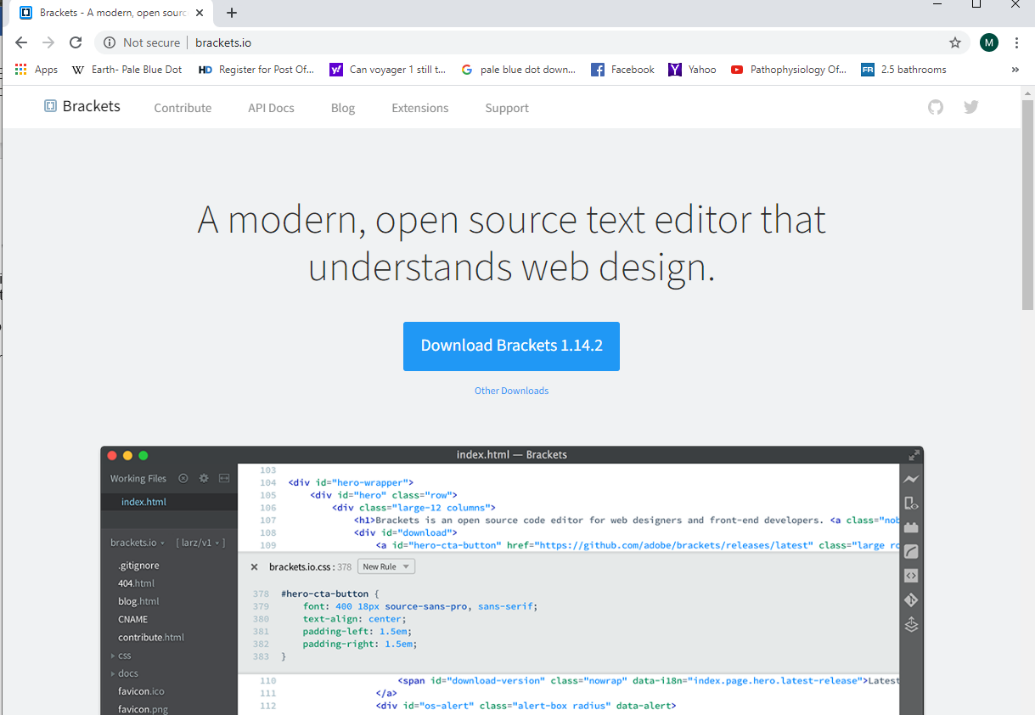Open the Blog nav item

[x=343, y=108]
